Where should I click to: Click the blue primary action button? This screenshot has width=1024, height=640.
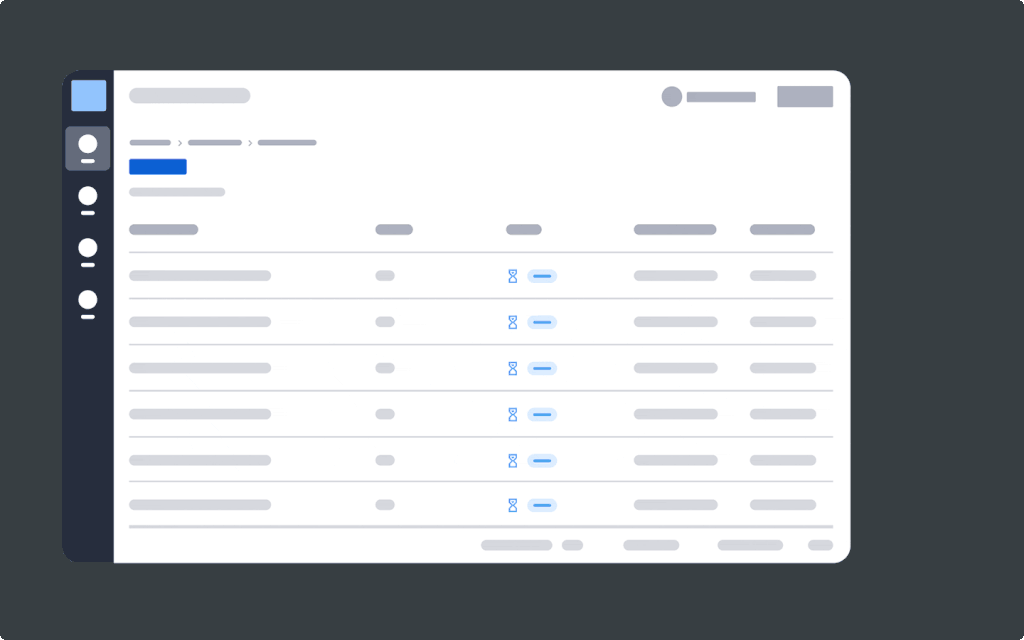157,166
